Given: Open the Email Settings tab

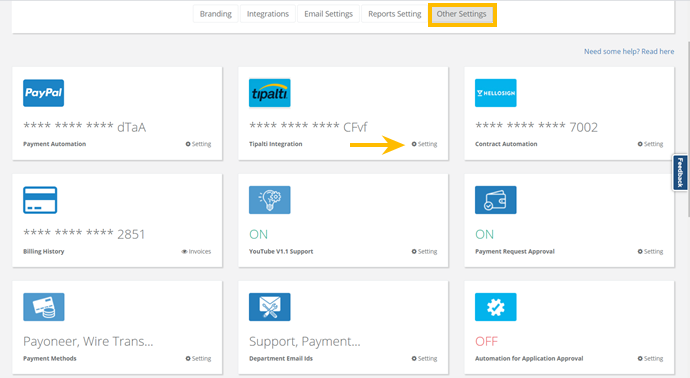Looking at the screenshot, I should pos(328,14).
